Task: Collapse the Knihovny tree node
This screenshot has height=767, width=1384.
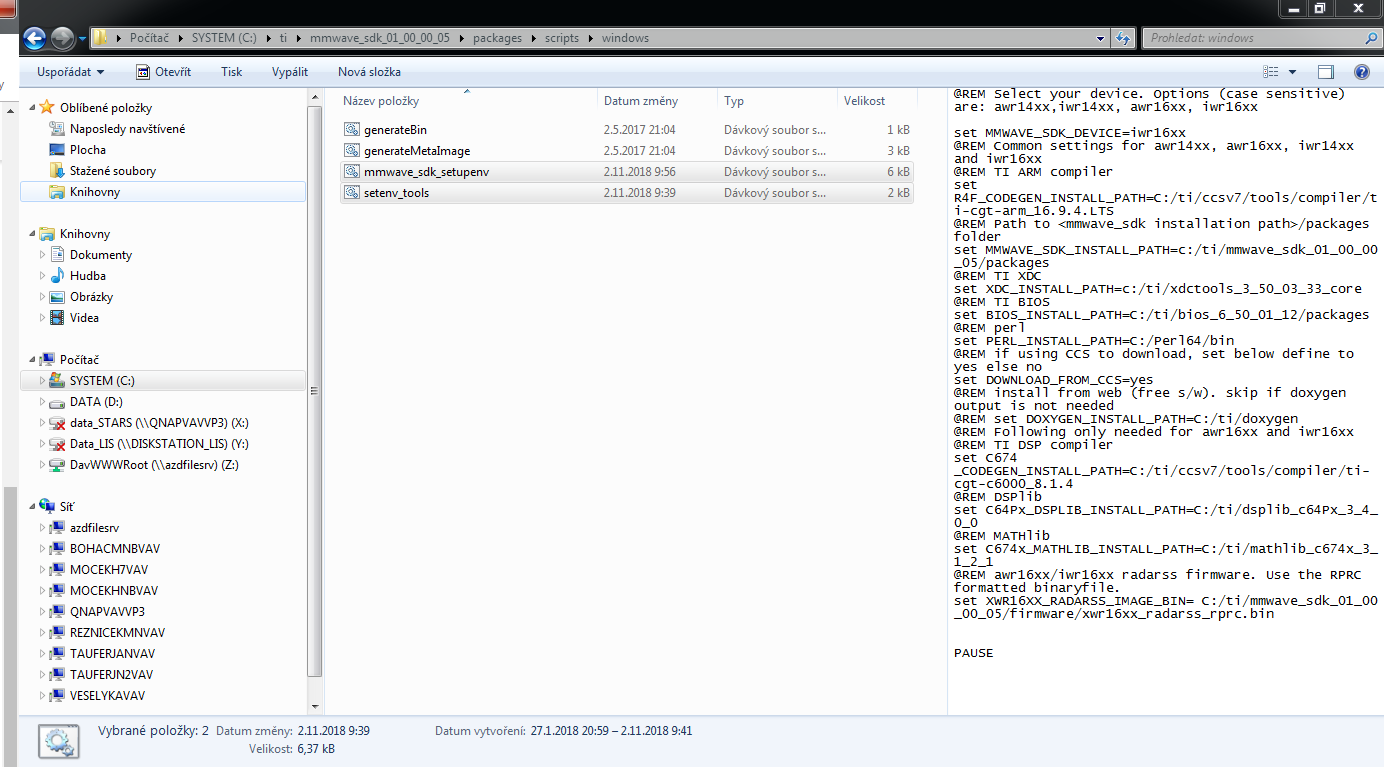Action: 31,233
